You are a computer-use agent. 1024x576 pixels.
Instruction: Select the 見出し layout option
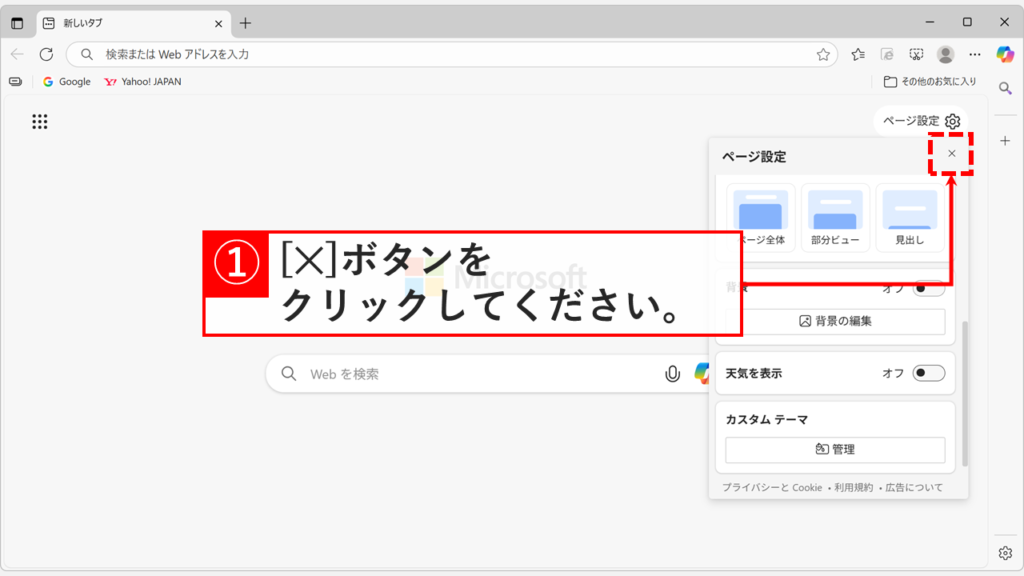pyautogui.click(x=911, y=217)
